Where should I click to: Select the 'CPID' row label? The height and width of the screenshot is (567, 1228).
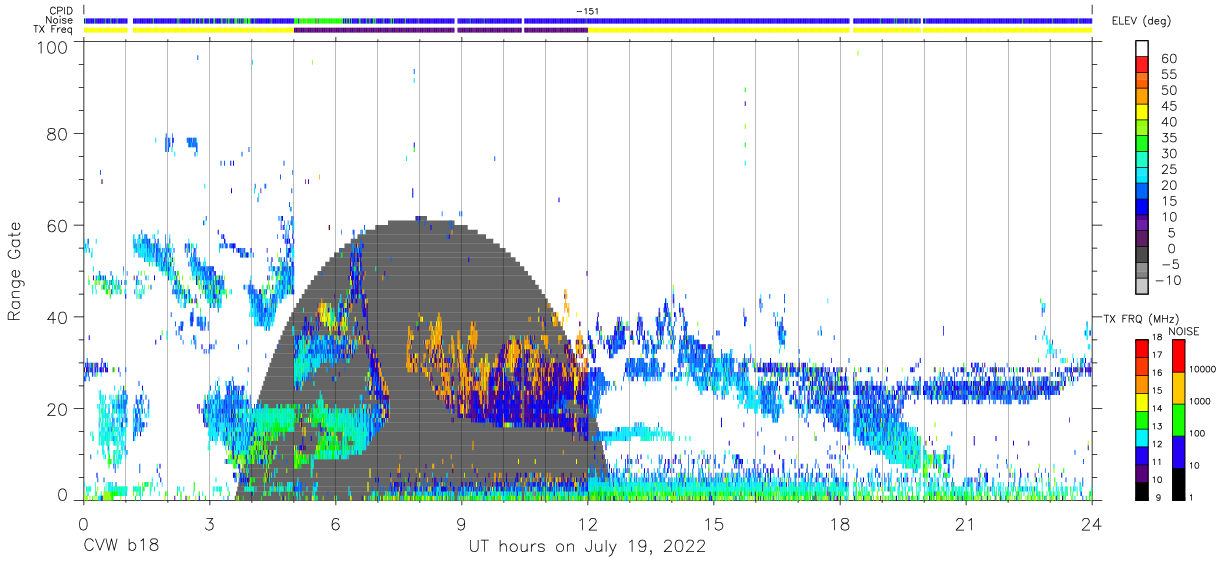(x=61, y=11)
